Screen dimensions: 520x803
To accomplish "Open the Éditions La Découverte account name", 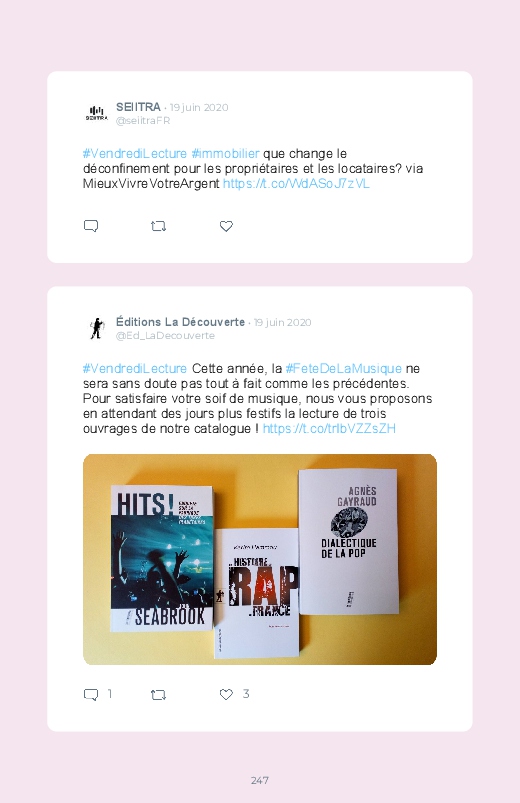I will tap(180, 322).
